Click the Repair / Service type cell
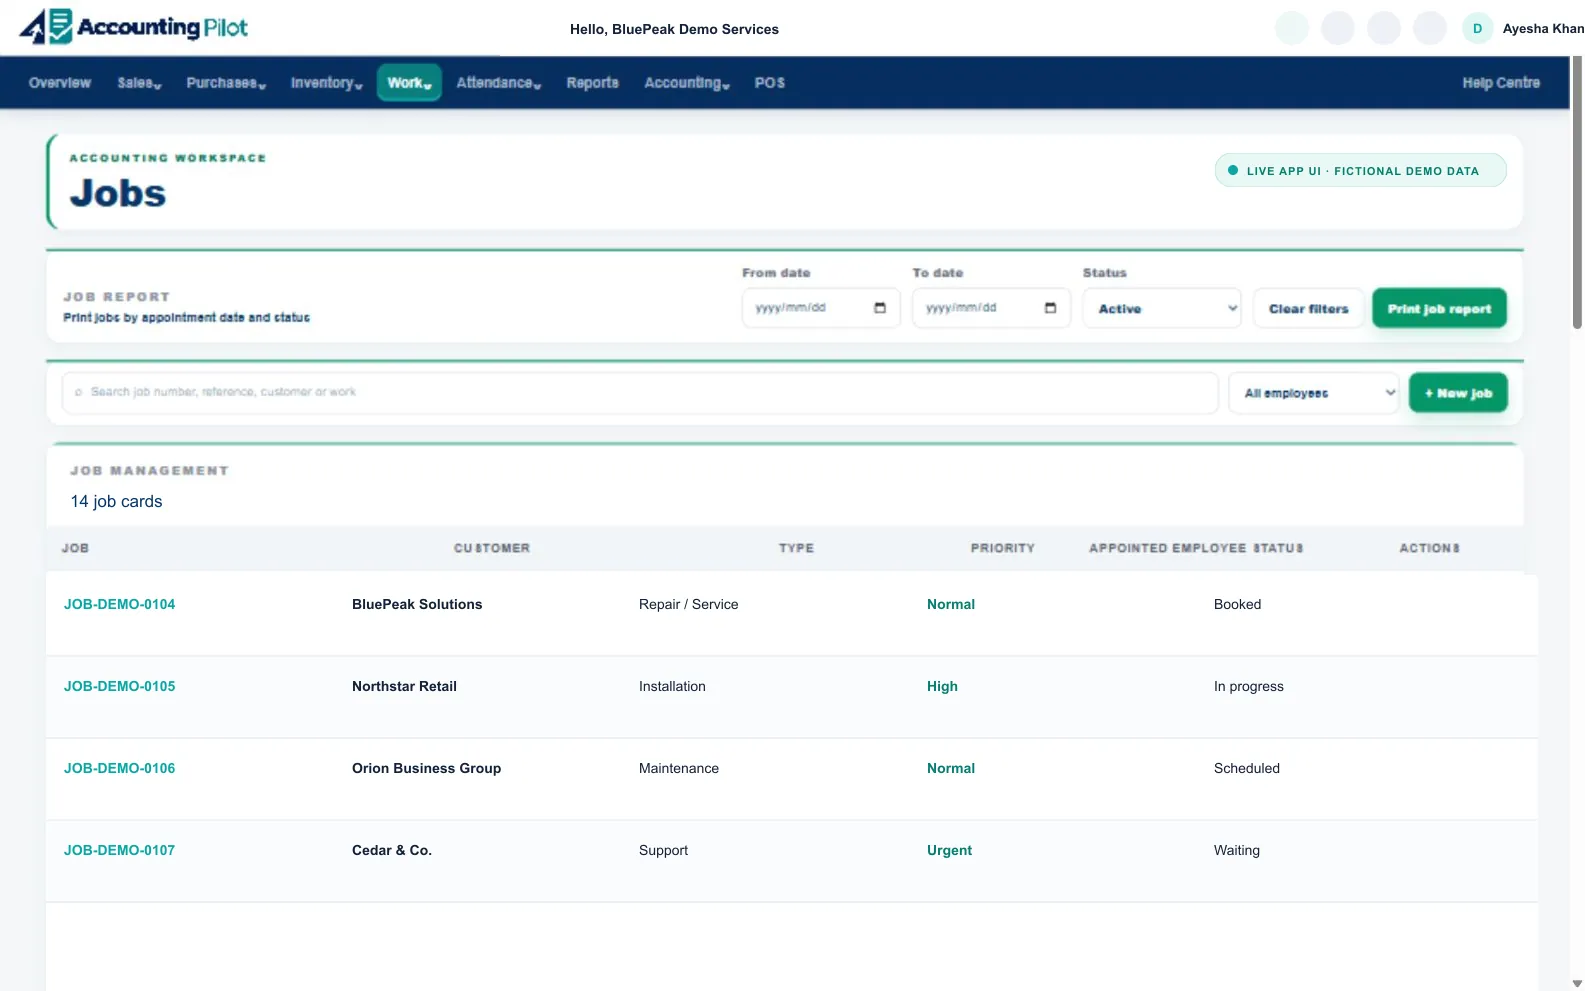This screenshot has width=1585, height=991. 688,604
